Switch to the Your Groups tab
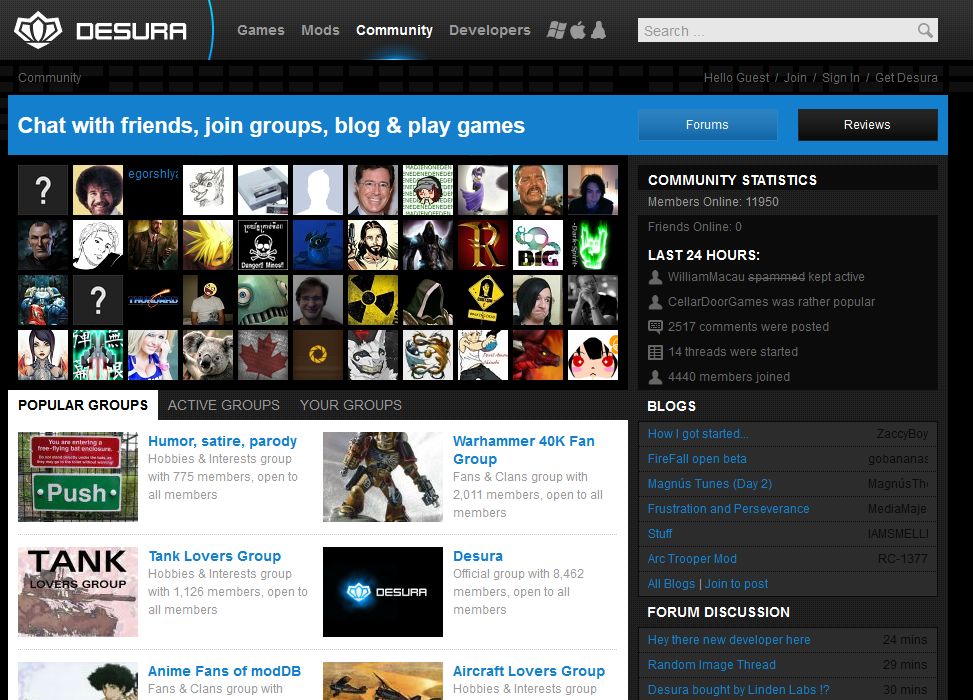 pos(350,405)
